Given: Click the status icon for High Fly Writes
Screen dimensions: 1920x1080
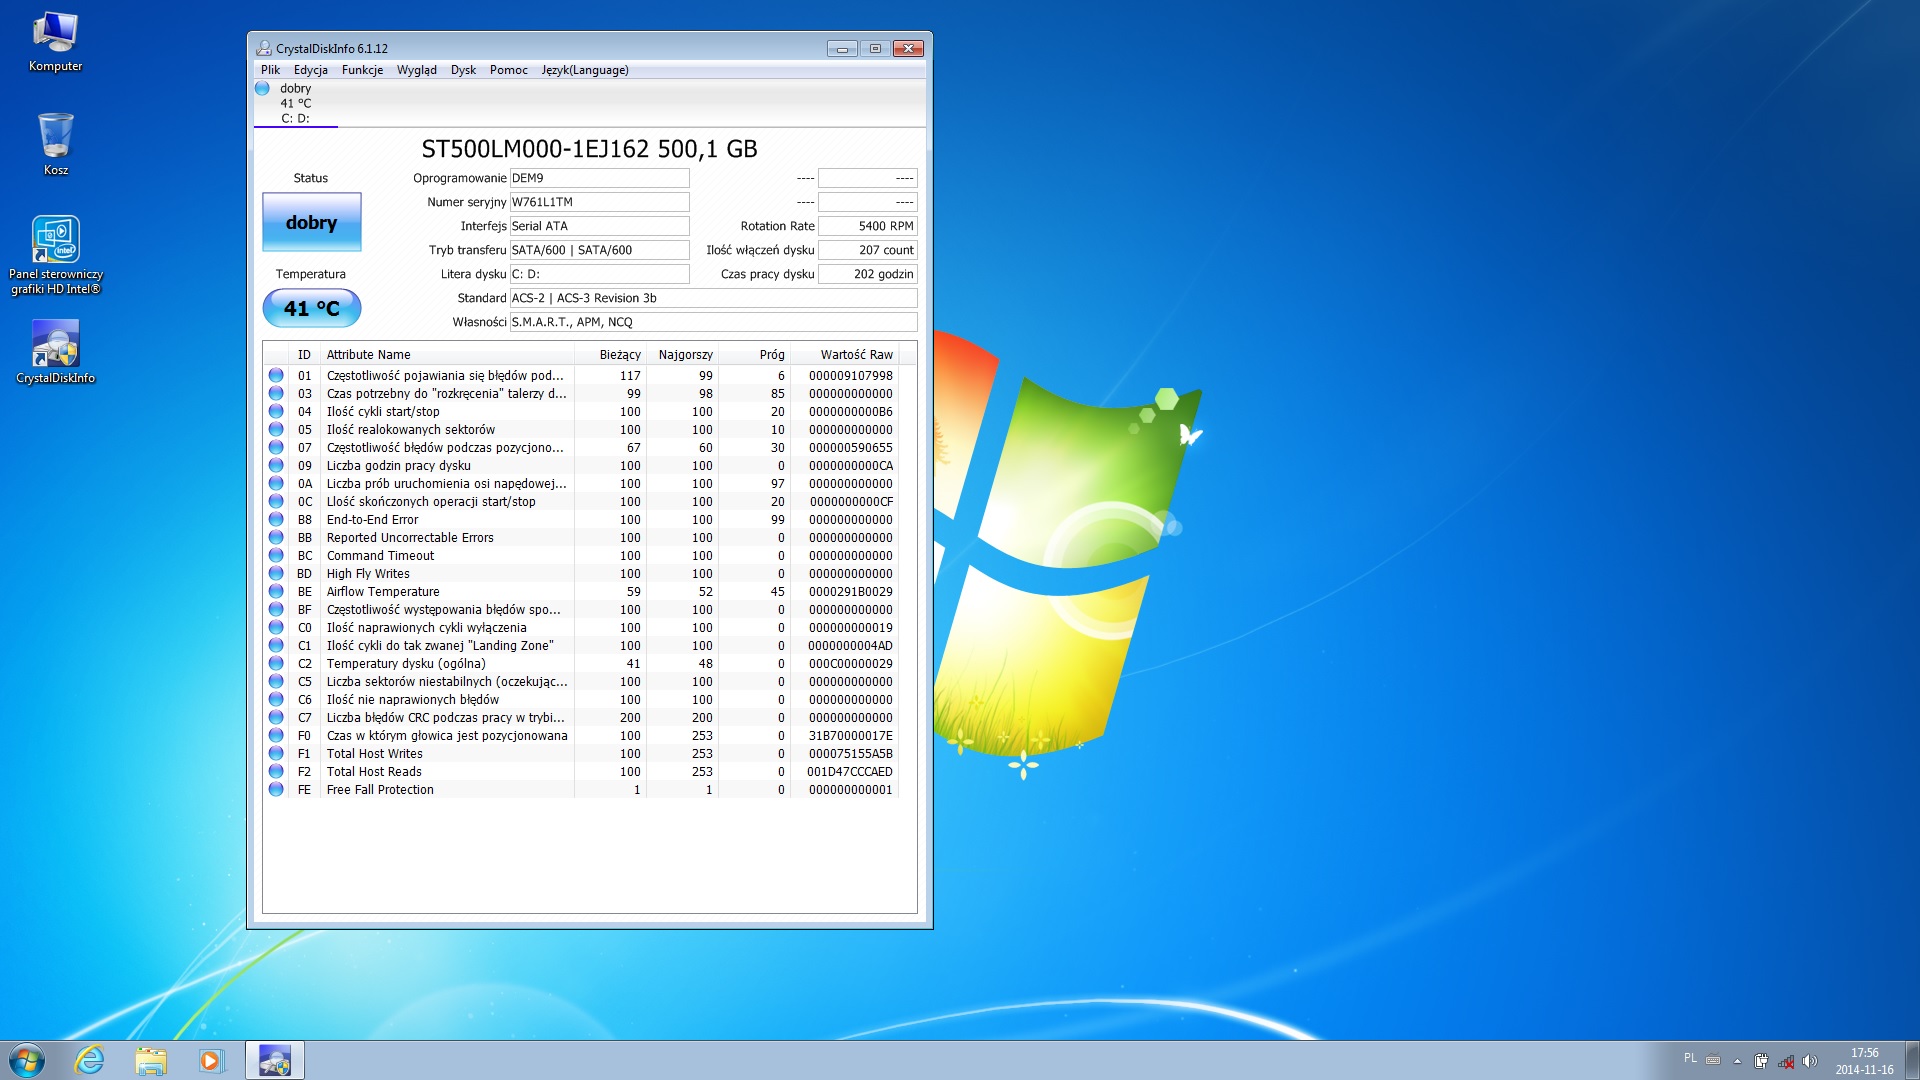Looking at the screenshot, I should pyautogui.click(x=276, y=573).
